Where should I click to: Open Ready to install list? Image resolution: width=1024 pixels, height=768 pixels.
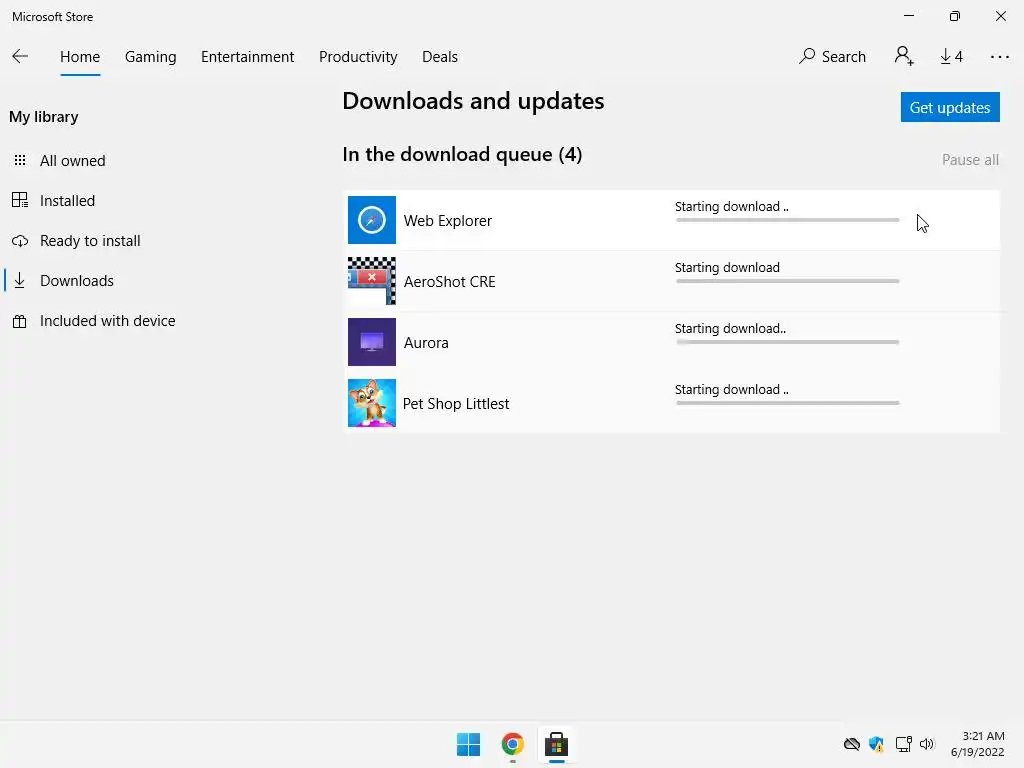90,240
